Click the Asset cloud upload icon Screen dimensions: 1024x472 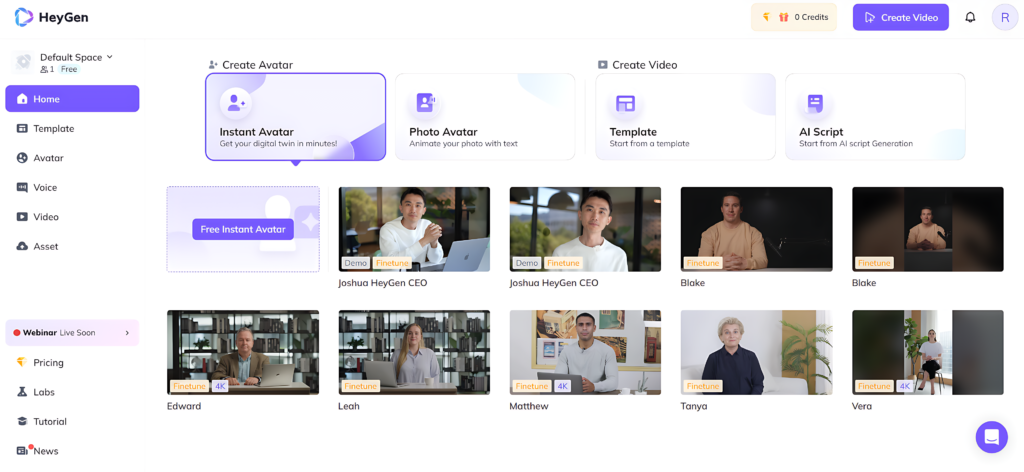tap(22, 246)
